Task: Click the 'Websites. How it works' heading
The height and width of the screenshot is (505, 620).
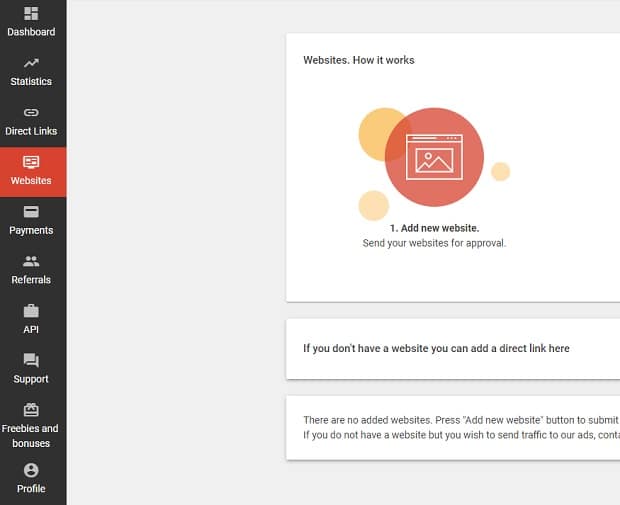Action: pyautogui.click(x=359, y=60)
